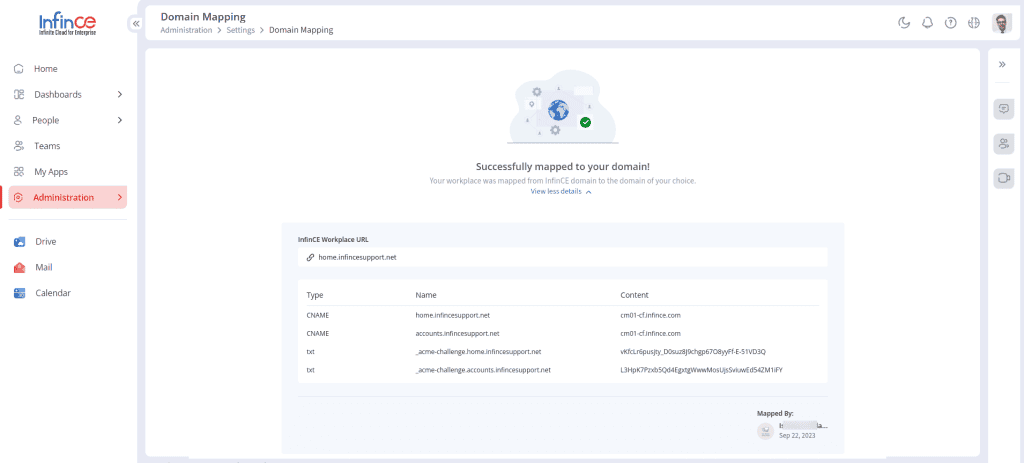1024x463 pixels.
Task: Expand People submenu arrow
Action: point(120,120)
